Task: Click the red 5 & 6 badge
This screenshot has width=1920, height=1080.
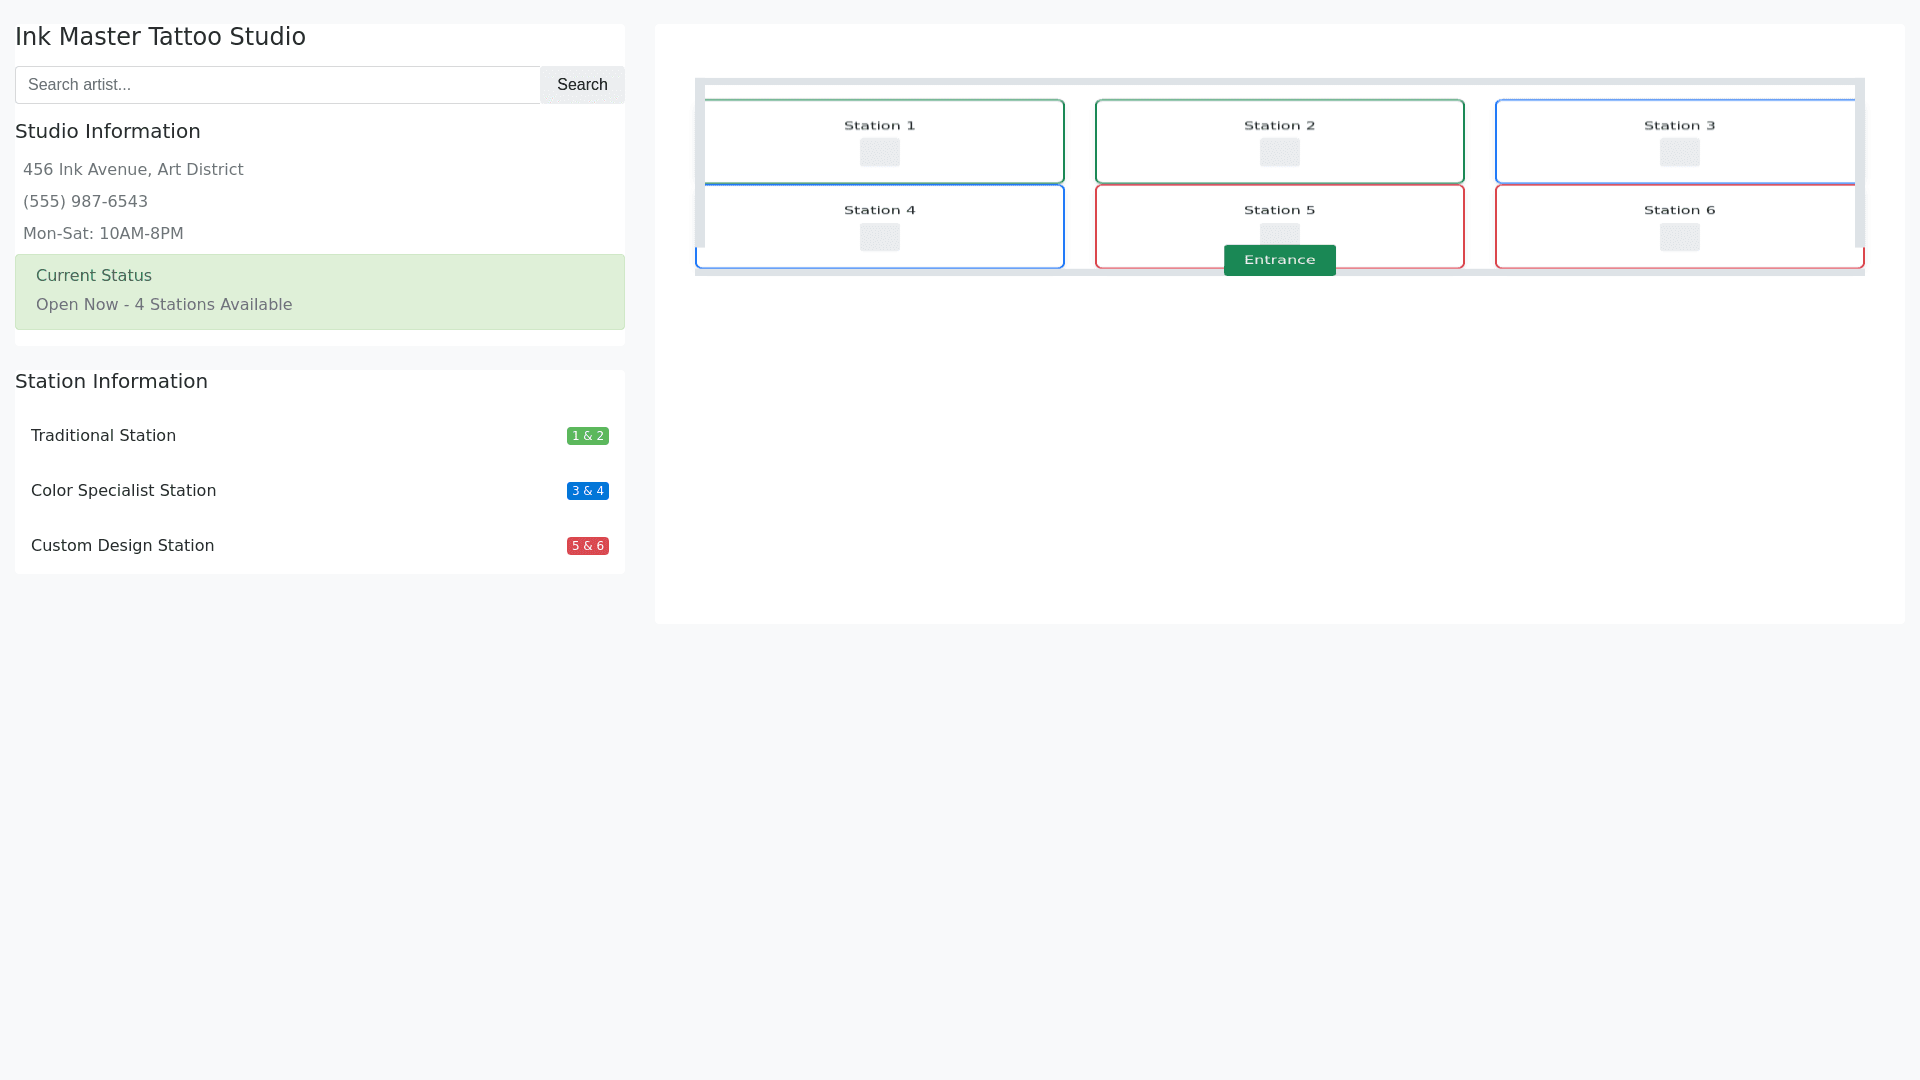Action: 587,546
